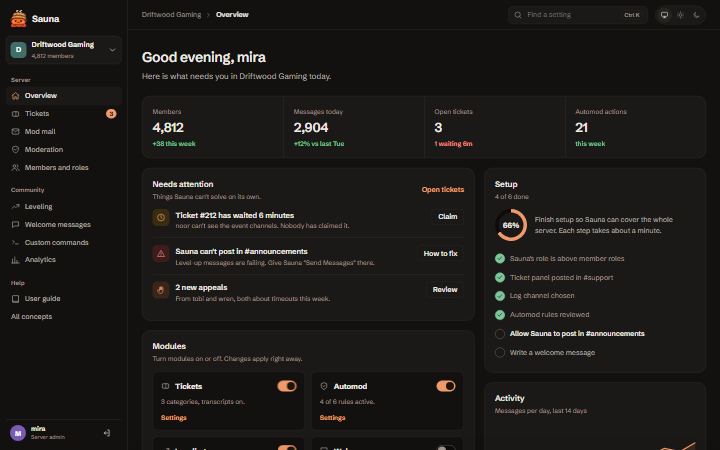
Task: Click the Members and roles people icon
Action: (x=15, y=168)
